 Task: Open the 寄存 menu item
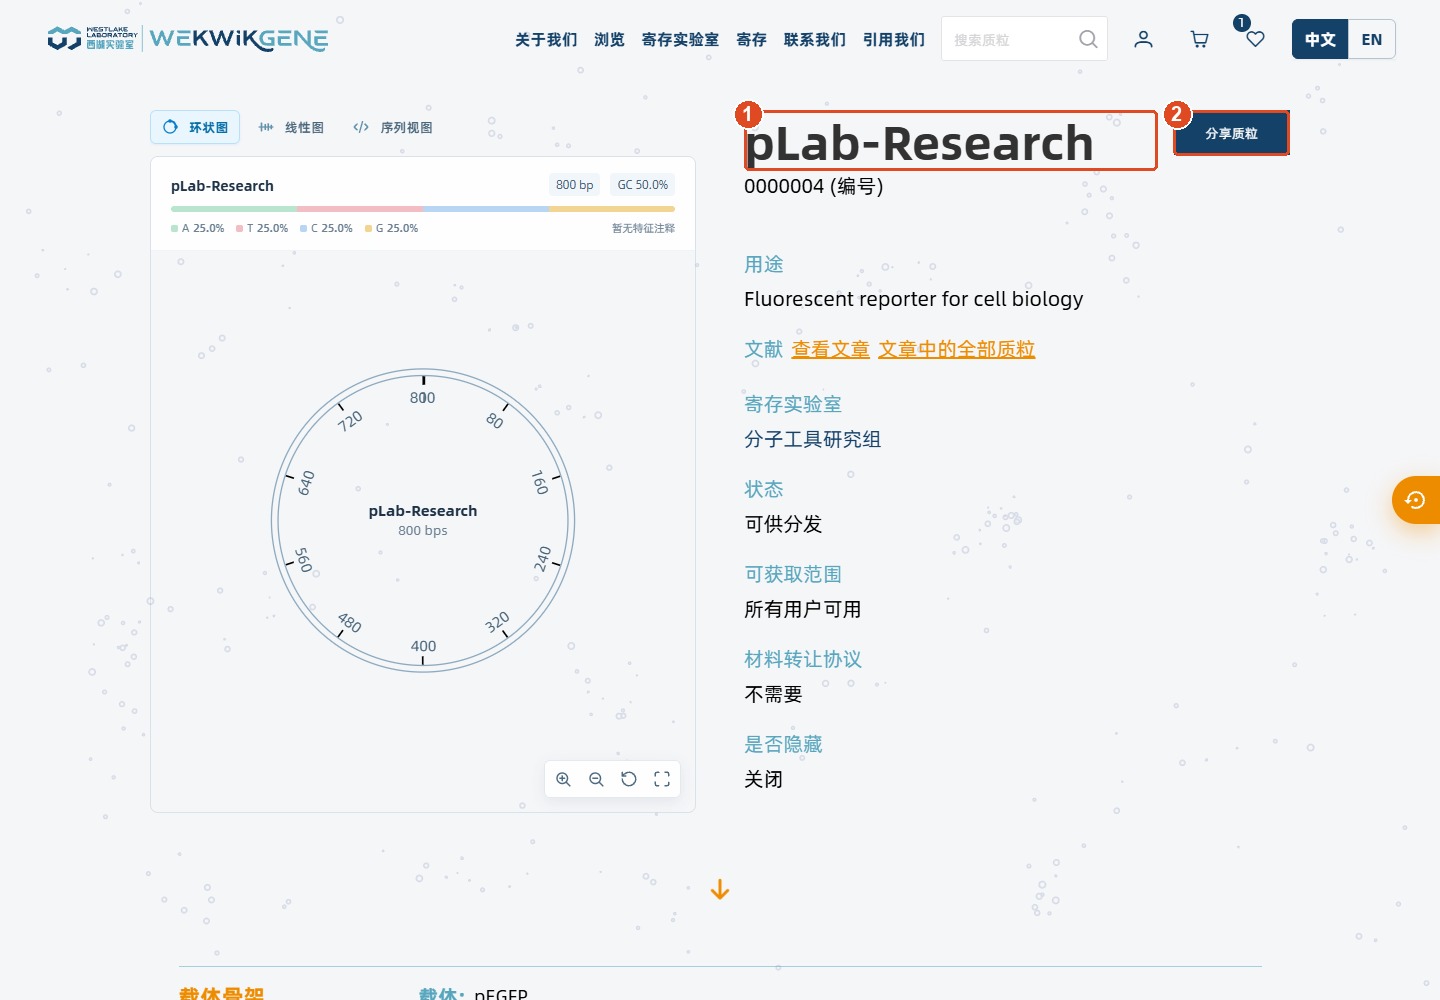point(751,39)
